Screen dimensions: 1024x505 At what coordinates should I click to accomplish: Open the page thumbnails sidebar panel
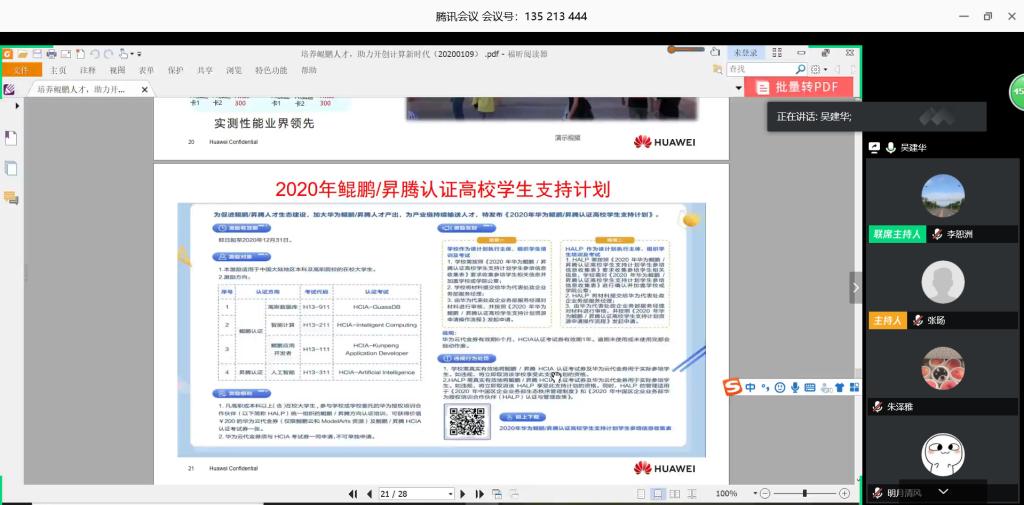11,168
